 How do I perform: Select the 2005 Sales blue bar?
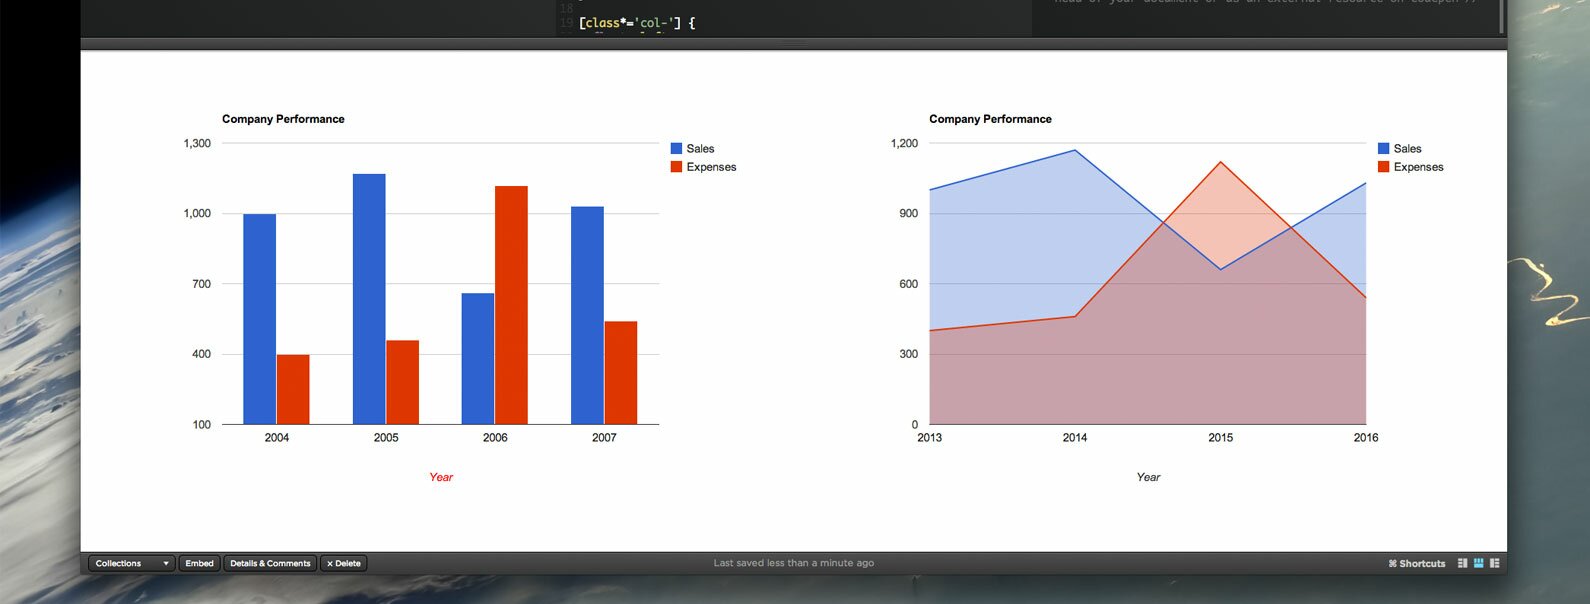coord(369,299)
